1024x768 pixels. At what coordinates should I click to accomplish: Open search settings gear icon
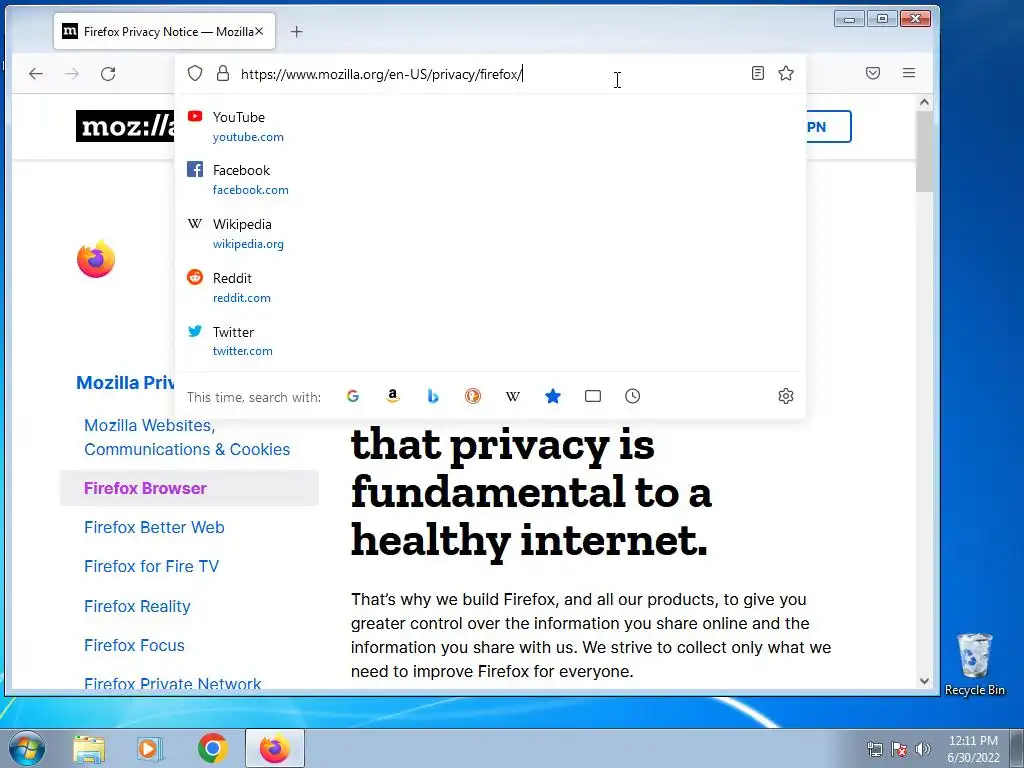point(786,396)
